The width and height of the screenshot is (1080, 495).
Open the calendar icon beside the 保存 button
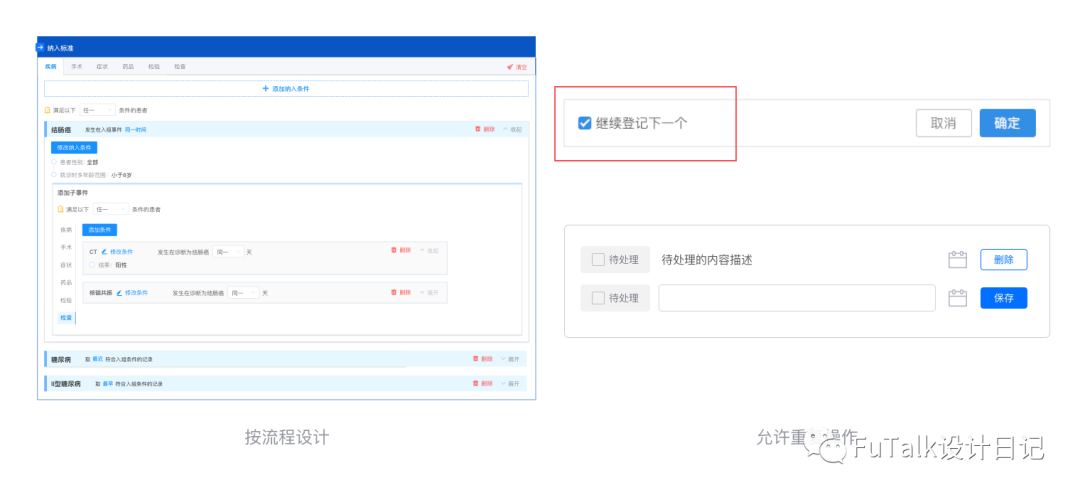(957, 298)
